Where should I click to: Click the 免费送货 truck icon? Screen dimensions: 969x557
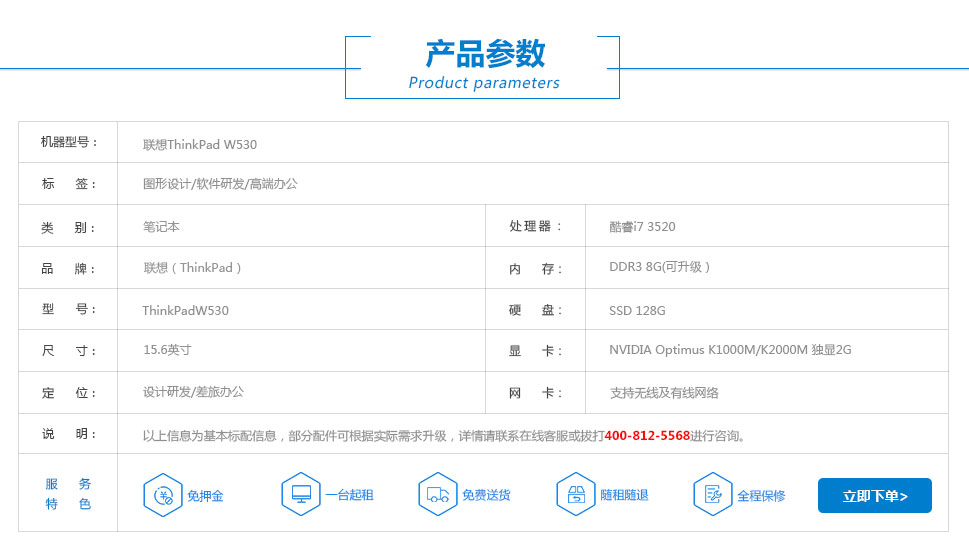coord(438,494)
